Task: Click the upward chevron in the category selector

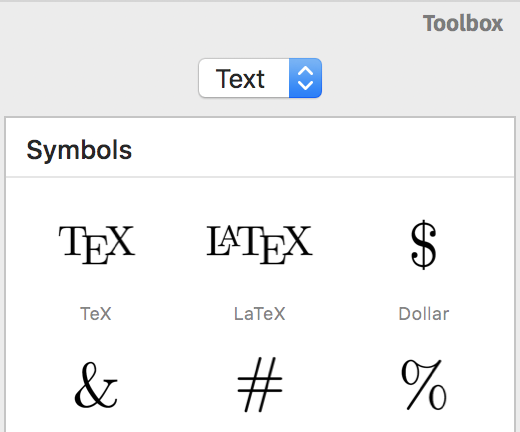Action: [x=305, y=71]
